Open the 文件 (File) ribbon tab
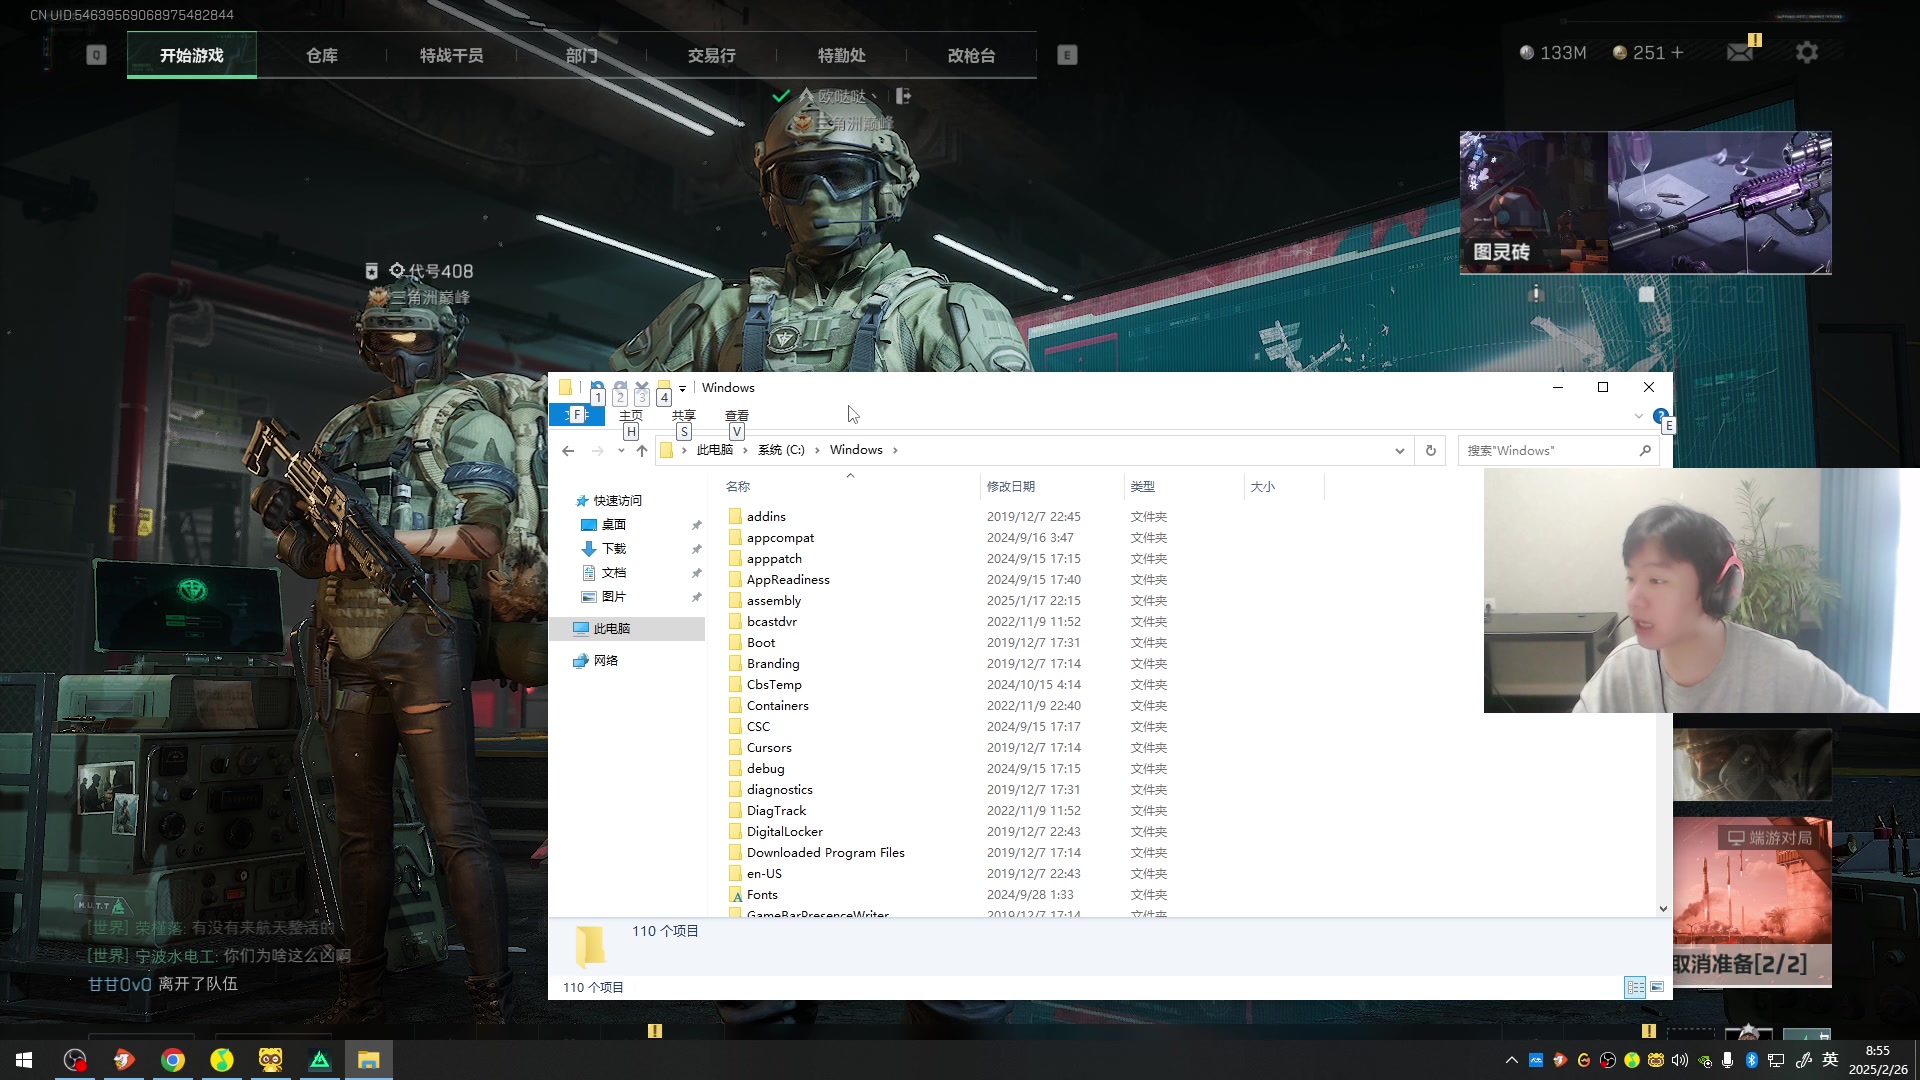This screenshot has width=1920, height=1080. 576,415
